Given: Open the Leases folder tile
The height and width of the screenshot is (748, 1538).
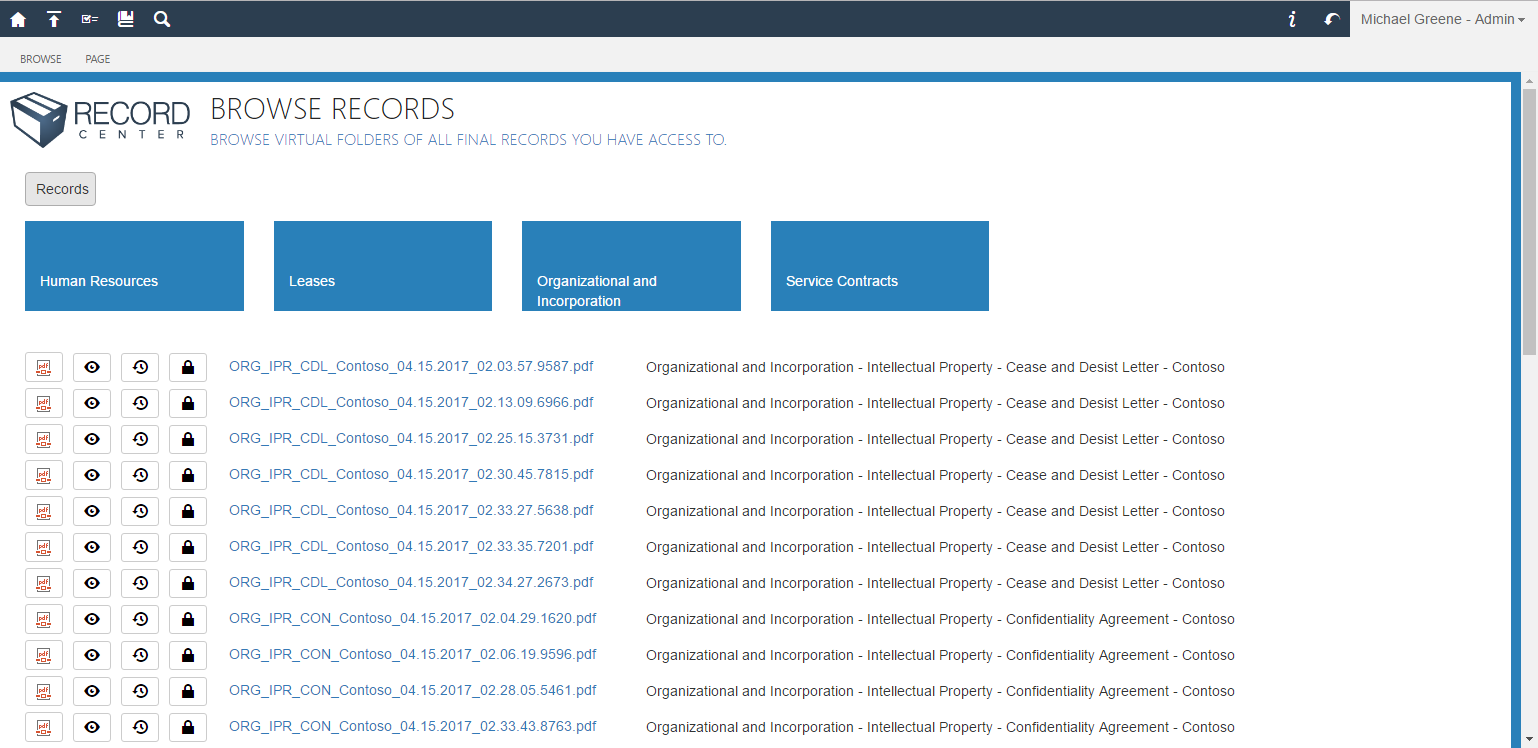Looking at the screenshot, I should tap(383, 266).
